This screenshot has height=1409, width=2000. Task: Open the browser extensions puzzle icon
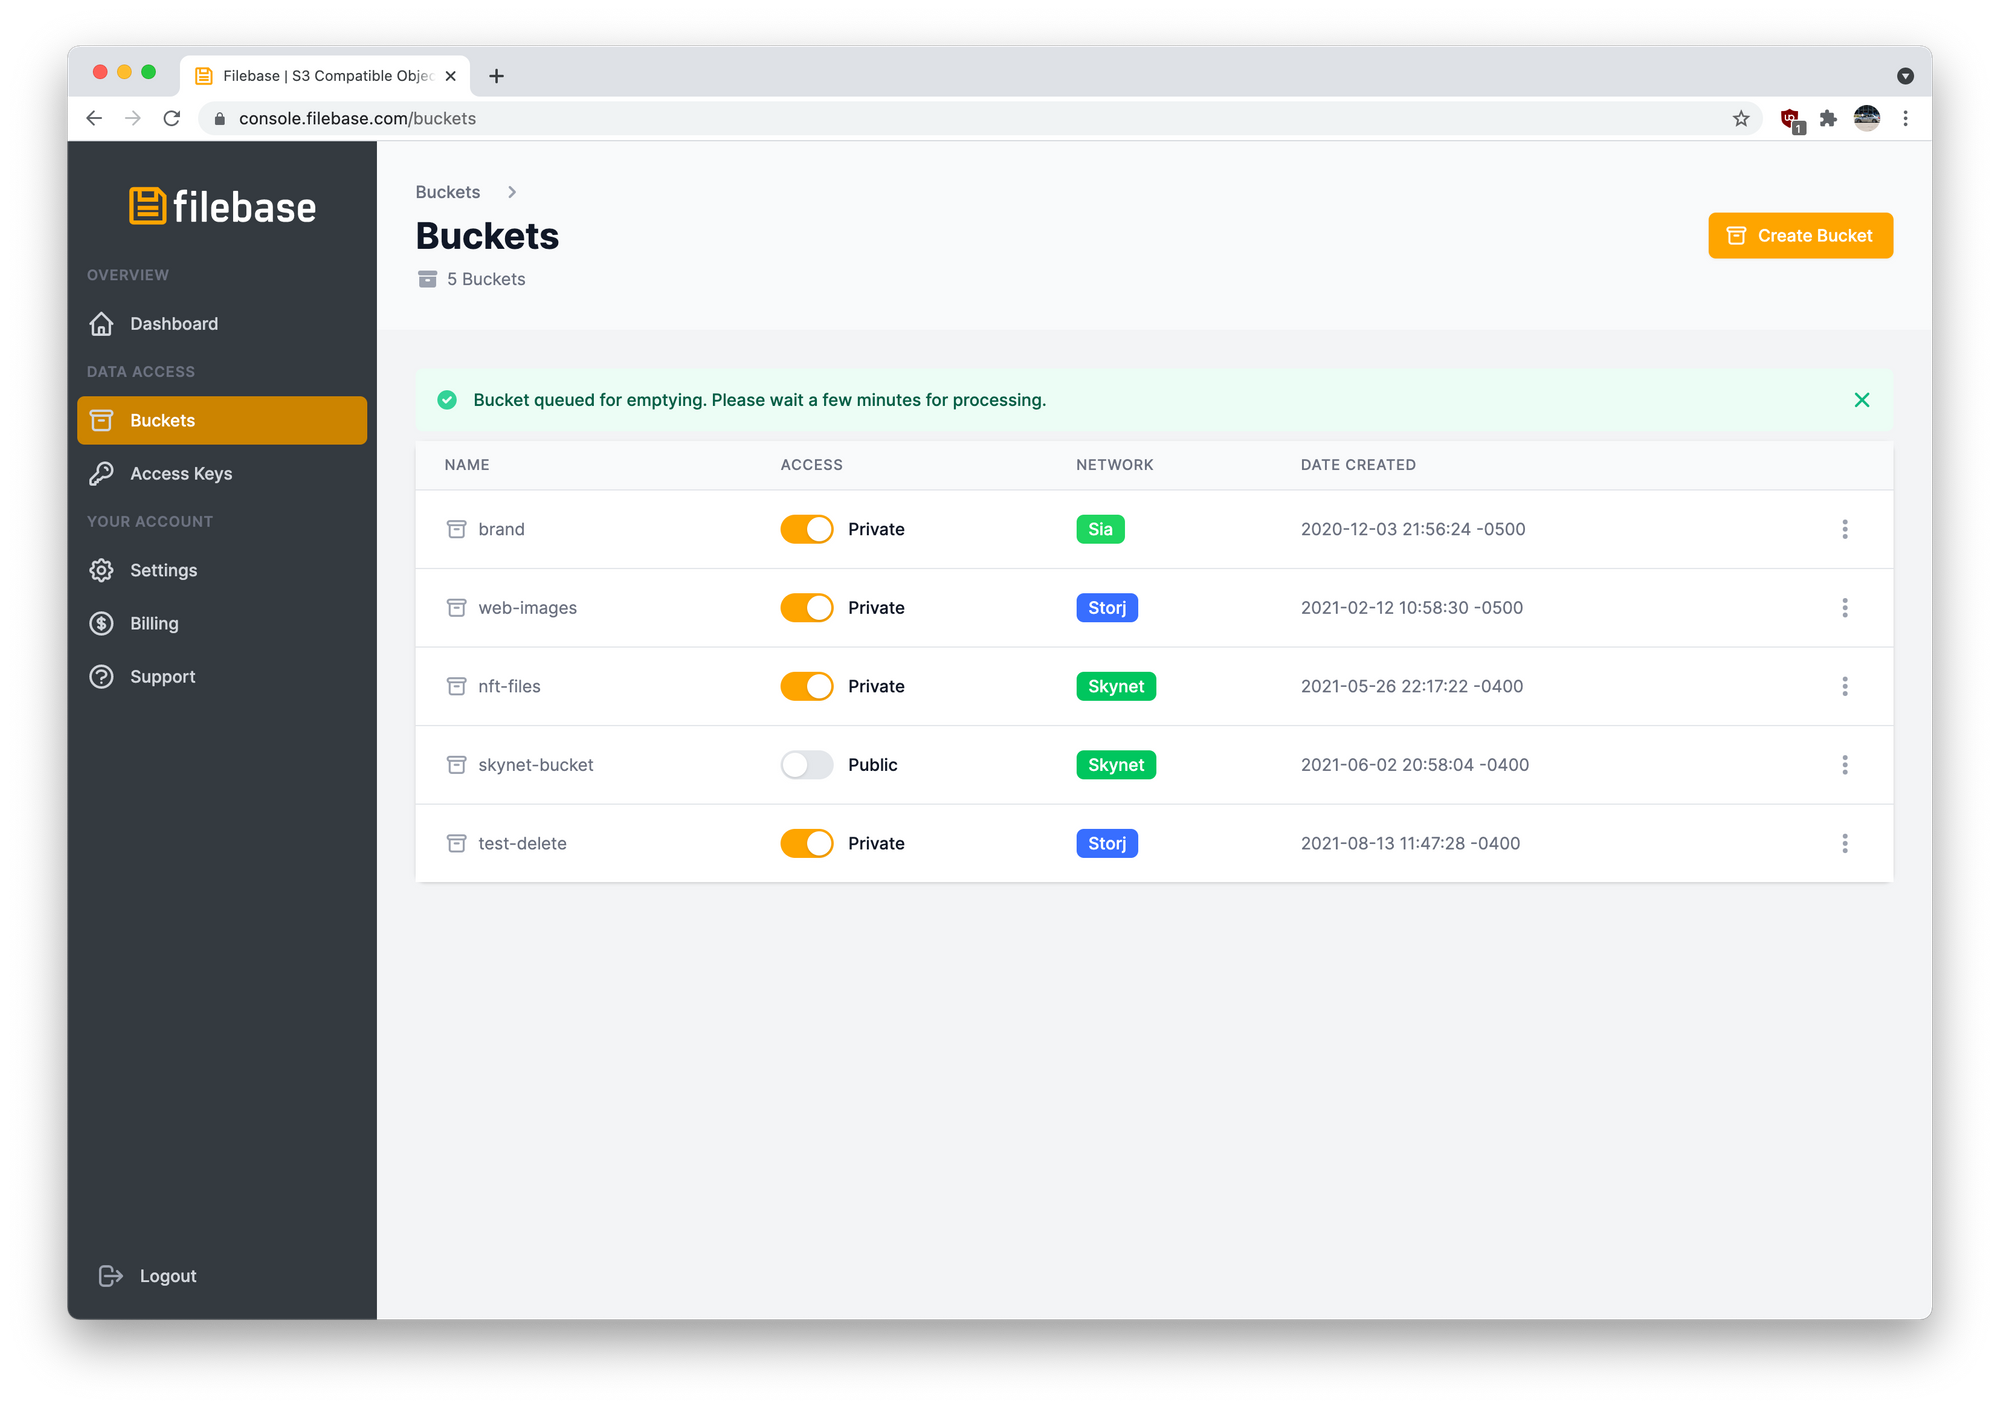pyautogui.click(x=1828, y=118)
